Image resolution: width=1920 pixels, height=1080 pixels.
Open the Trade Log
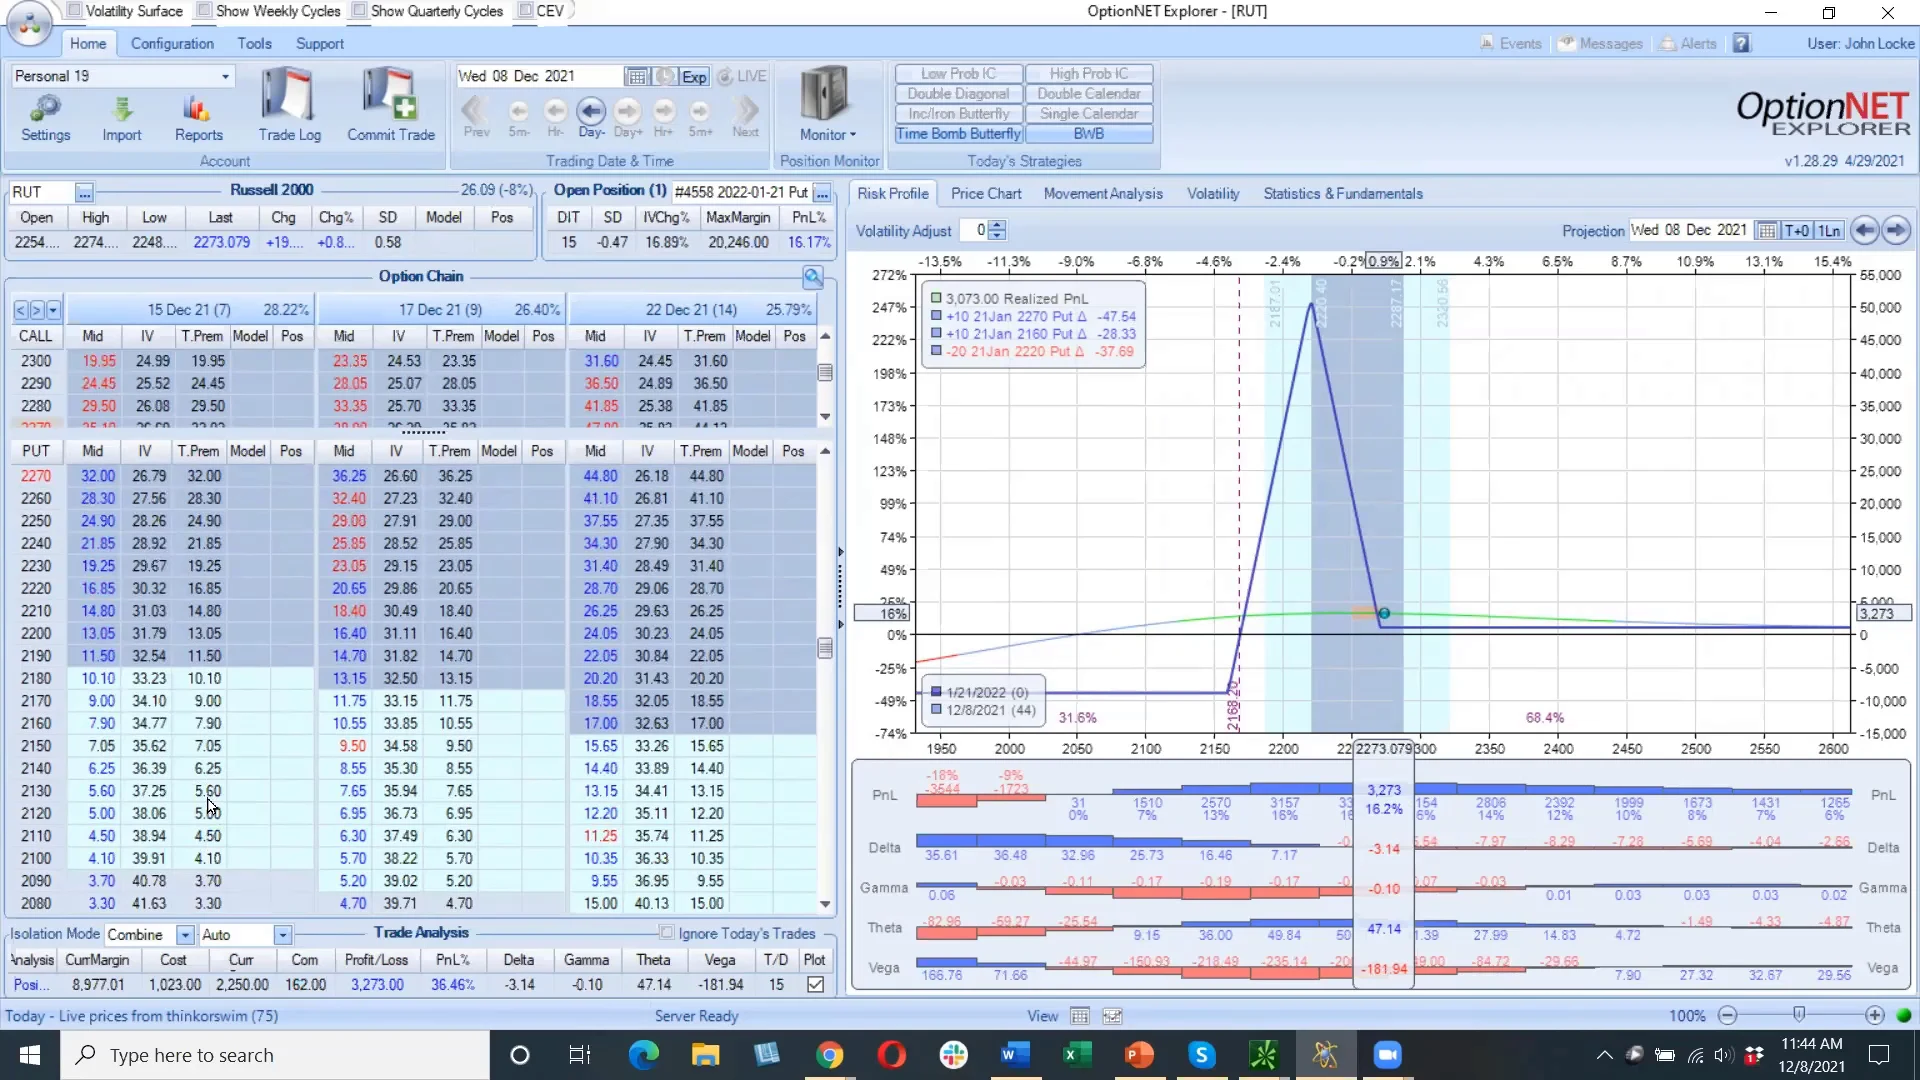289,105
